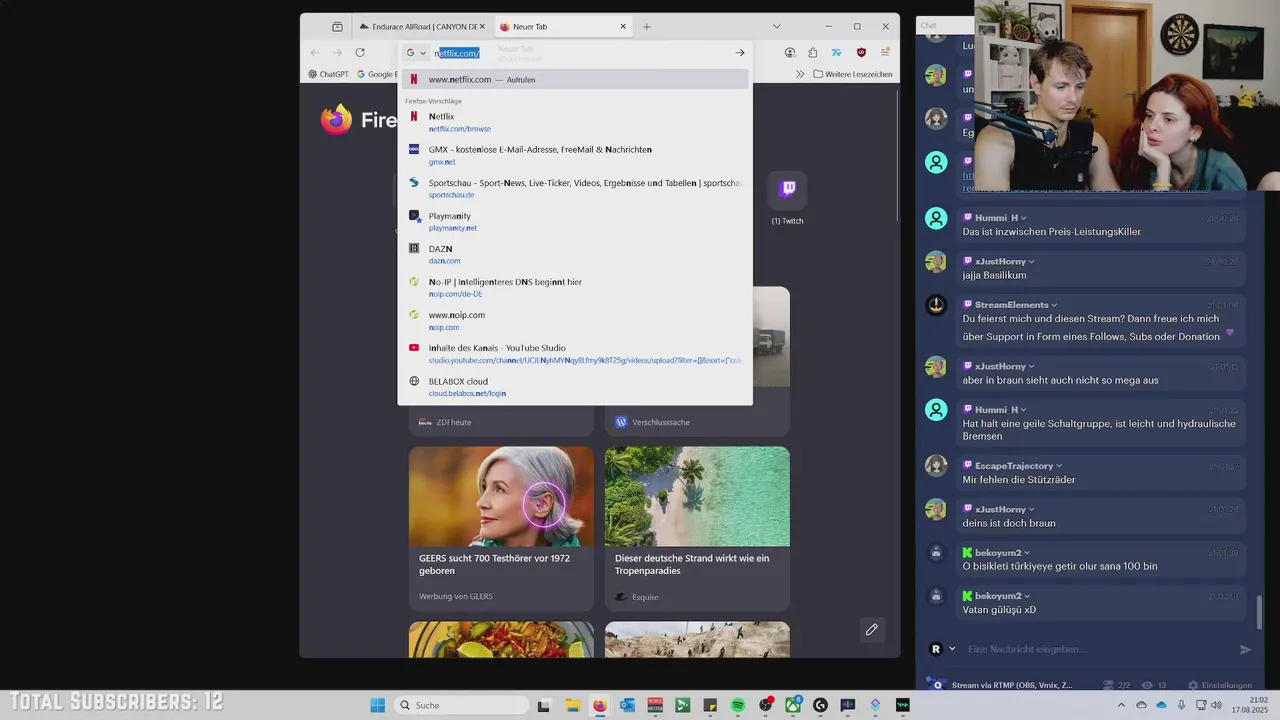Click the chat scrollbar thumb
This screenshot has height=720, width=1280.
(x=1259, y=611)
